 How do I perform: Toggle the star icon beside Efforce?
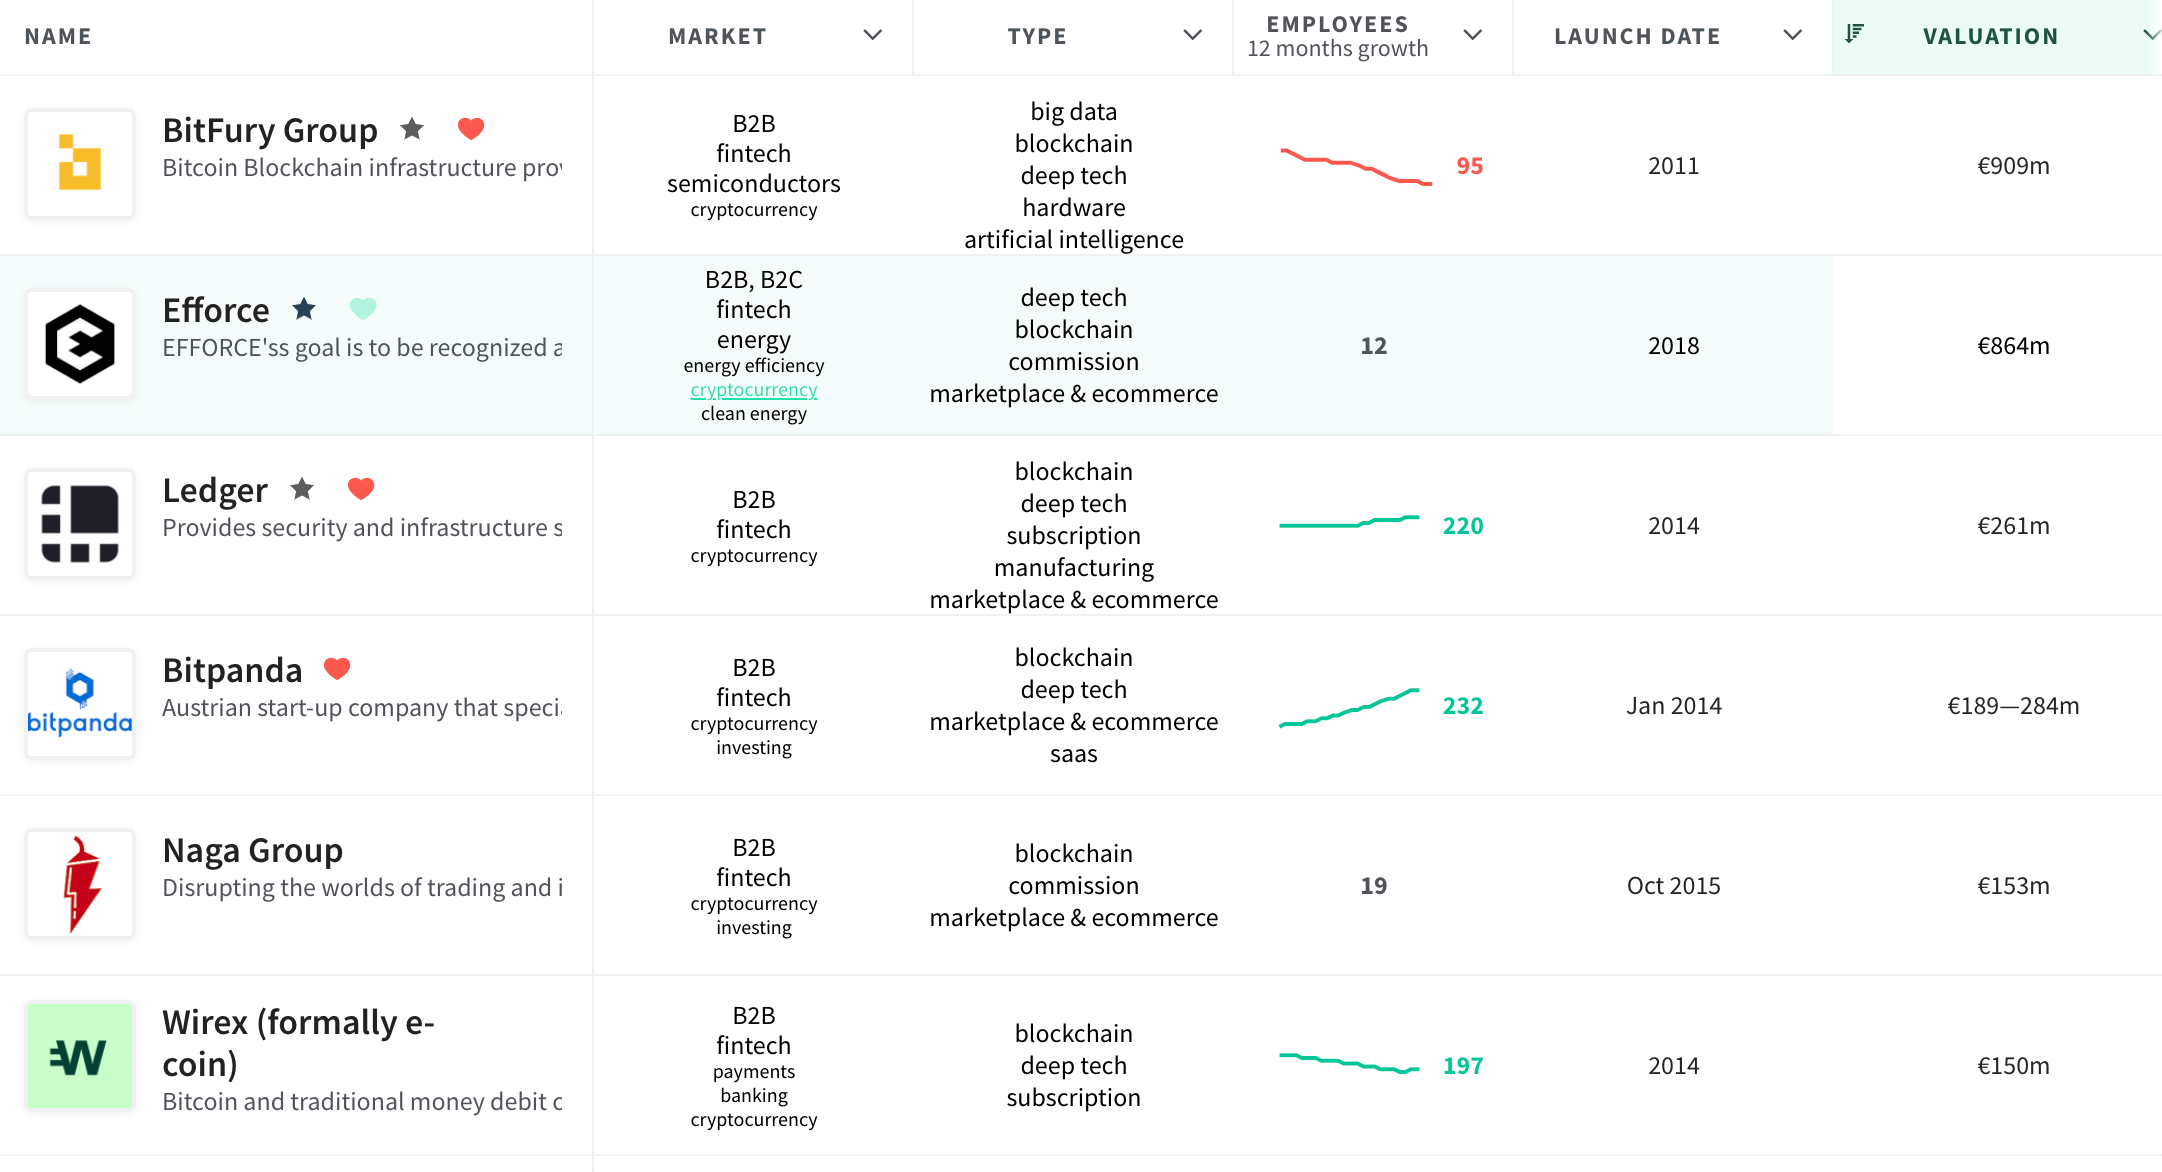(304, 309)
